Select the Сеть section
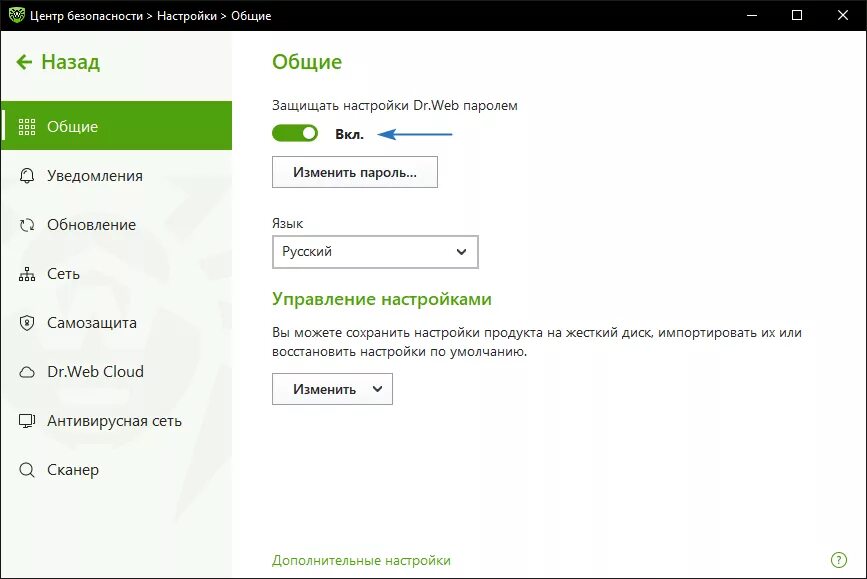 click(x=117, y=274)
